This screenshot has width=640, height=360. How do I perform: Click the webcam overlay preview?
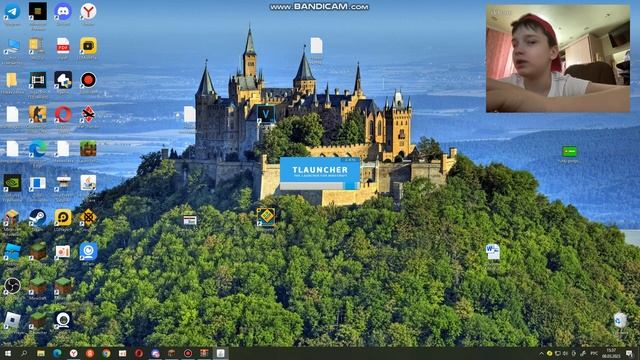(x=558, y=58)
